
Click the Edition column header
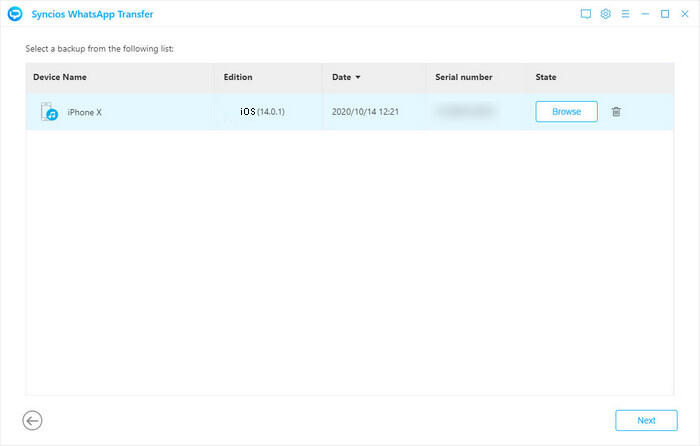[x=238, y=77]
